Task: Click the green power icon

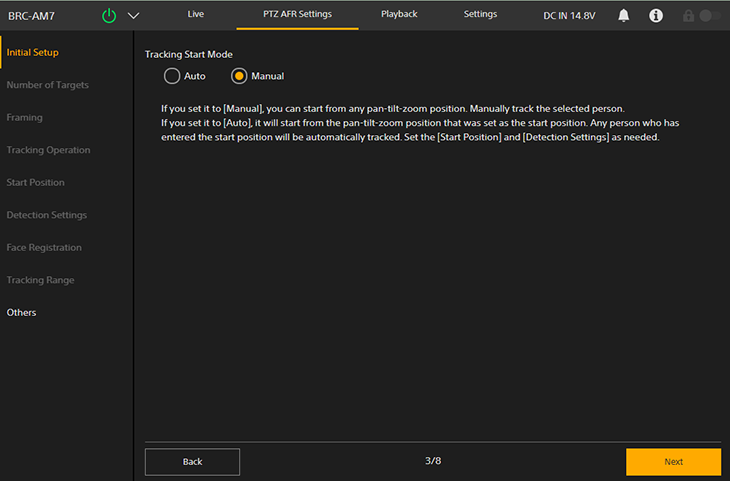Action: (109, 16)
